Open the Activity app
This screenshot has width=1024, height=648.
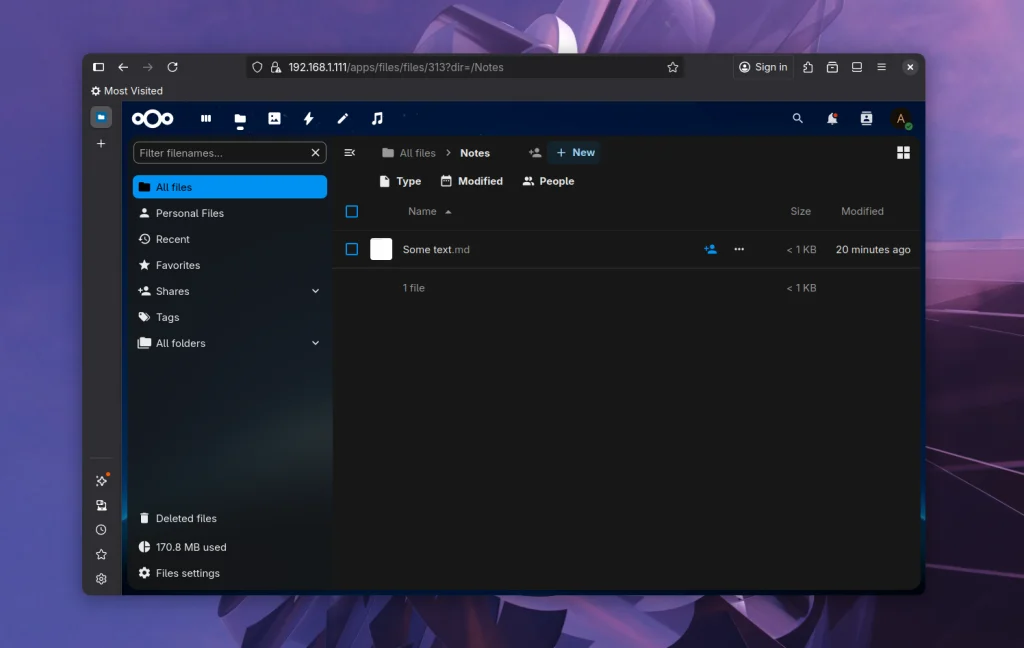[x=308, y=119]
